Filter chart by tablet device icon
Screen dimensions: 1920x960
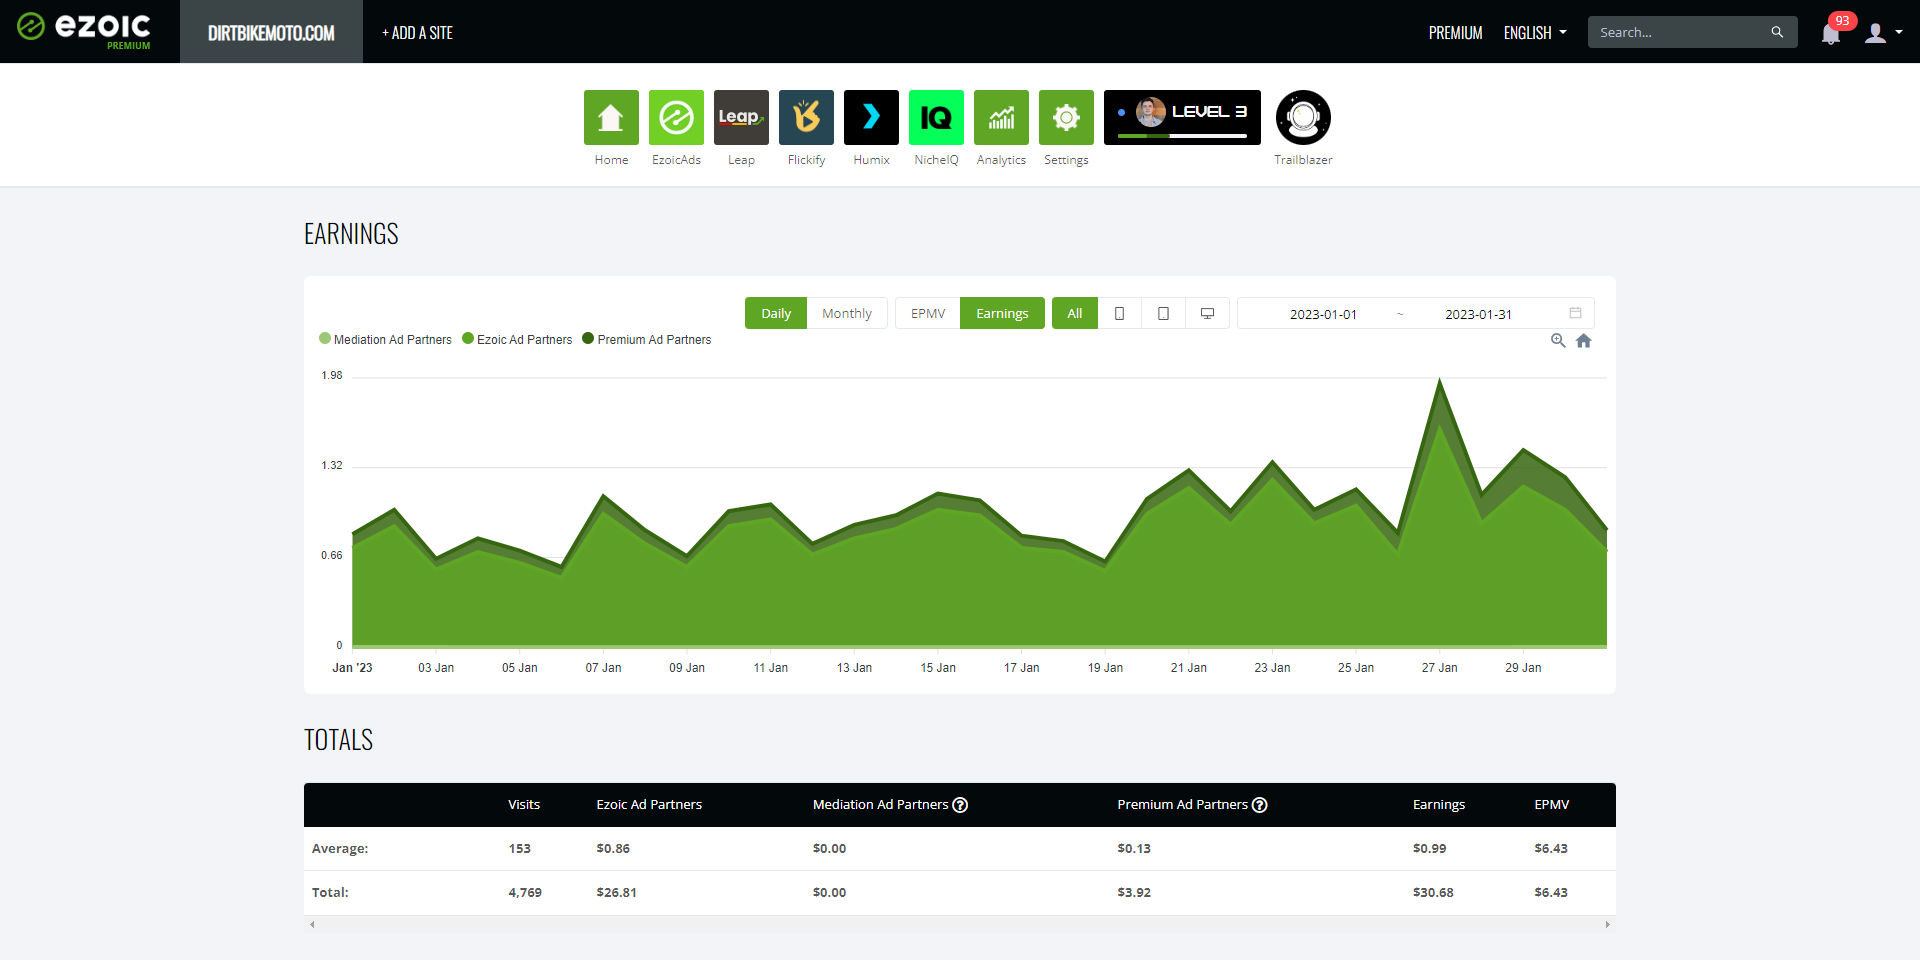[x=1163, y=313]
